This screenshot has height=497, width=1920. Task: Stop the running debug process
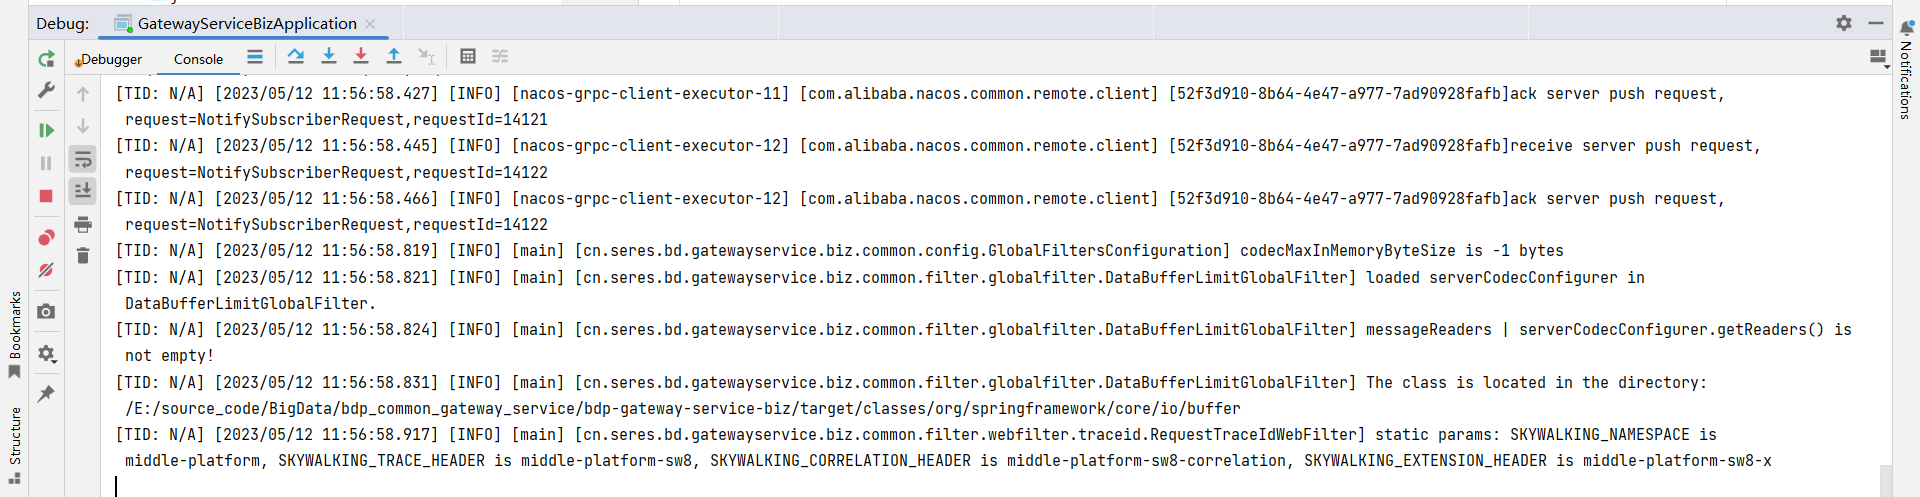point(46,196)
